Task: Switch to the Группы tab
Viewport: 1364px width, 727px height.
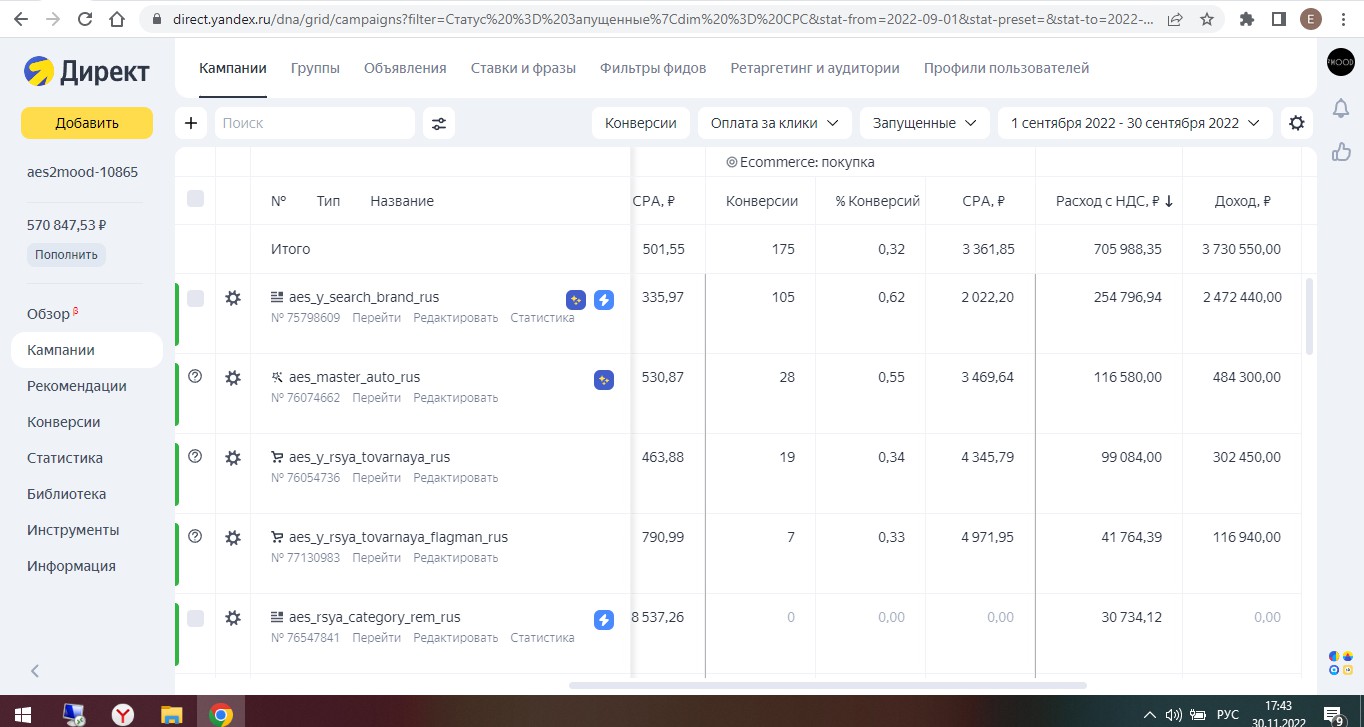Action: [315, 68]
